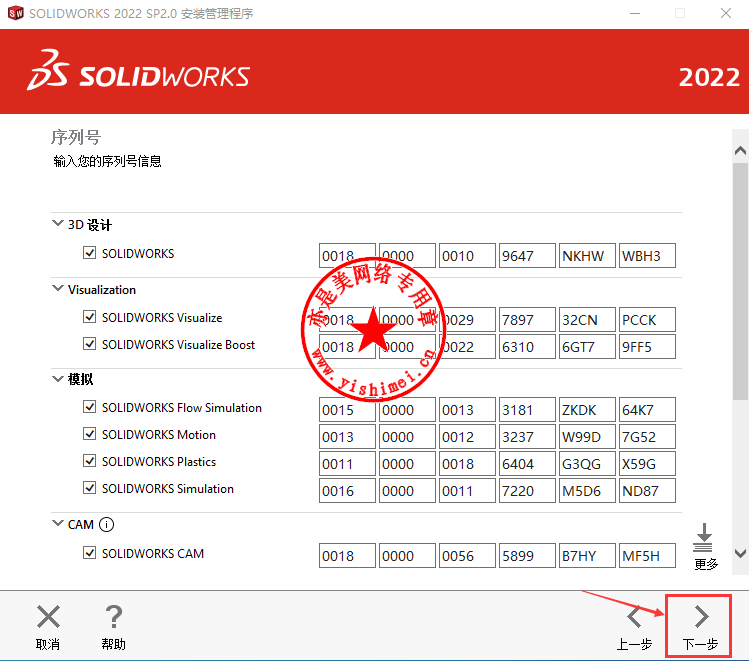749x661 pixels.
Task: Click Visualize serial field PCCK
Action: 647,320
